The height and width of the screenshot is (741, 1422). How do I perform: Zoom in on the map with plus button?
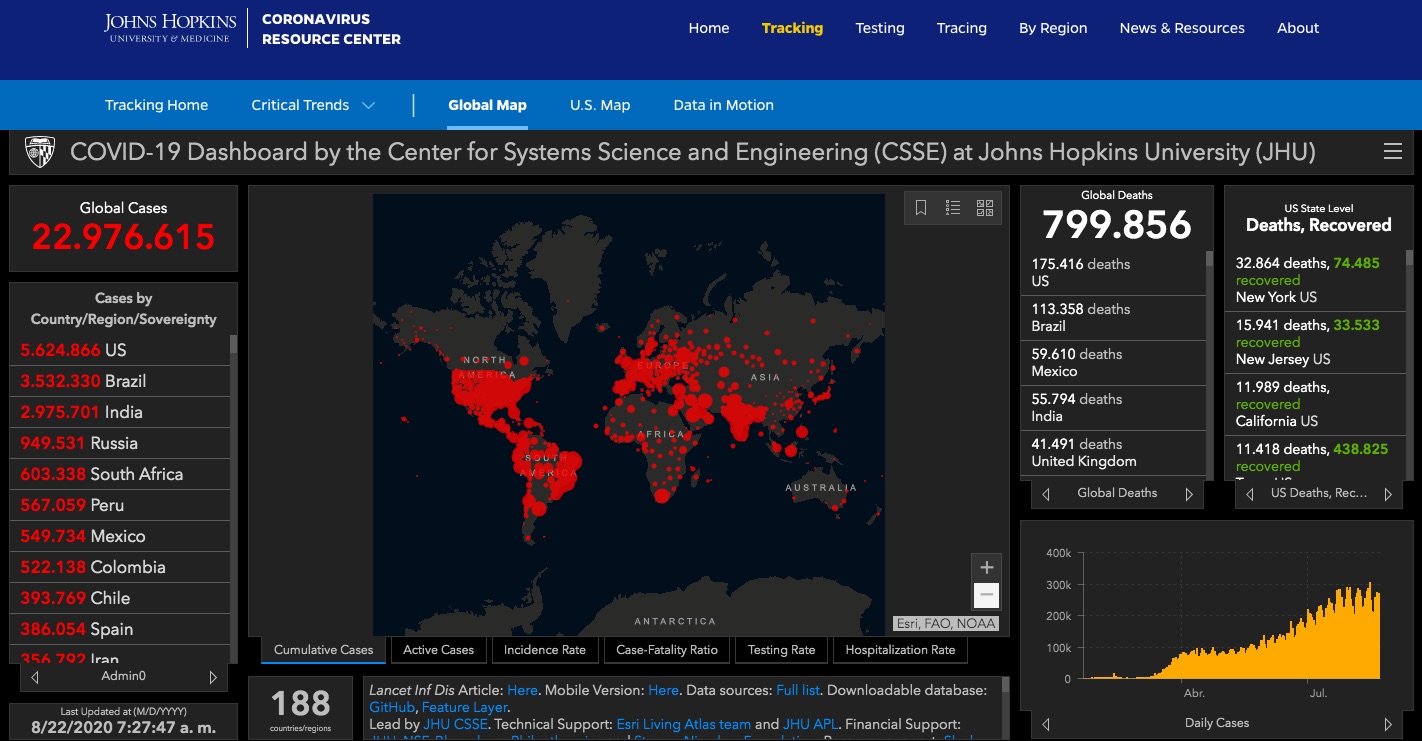[986, 567]
